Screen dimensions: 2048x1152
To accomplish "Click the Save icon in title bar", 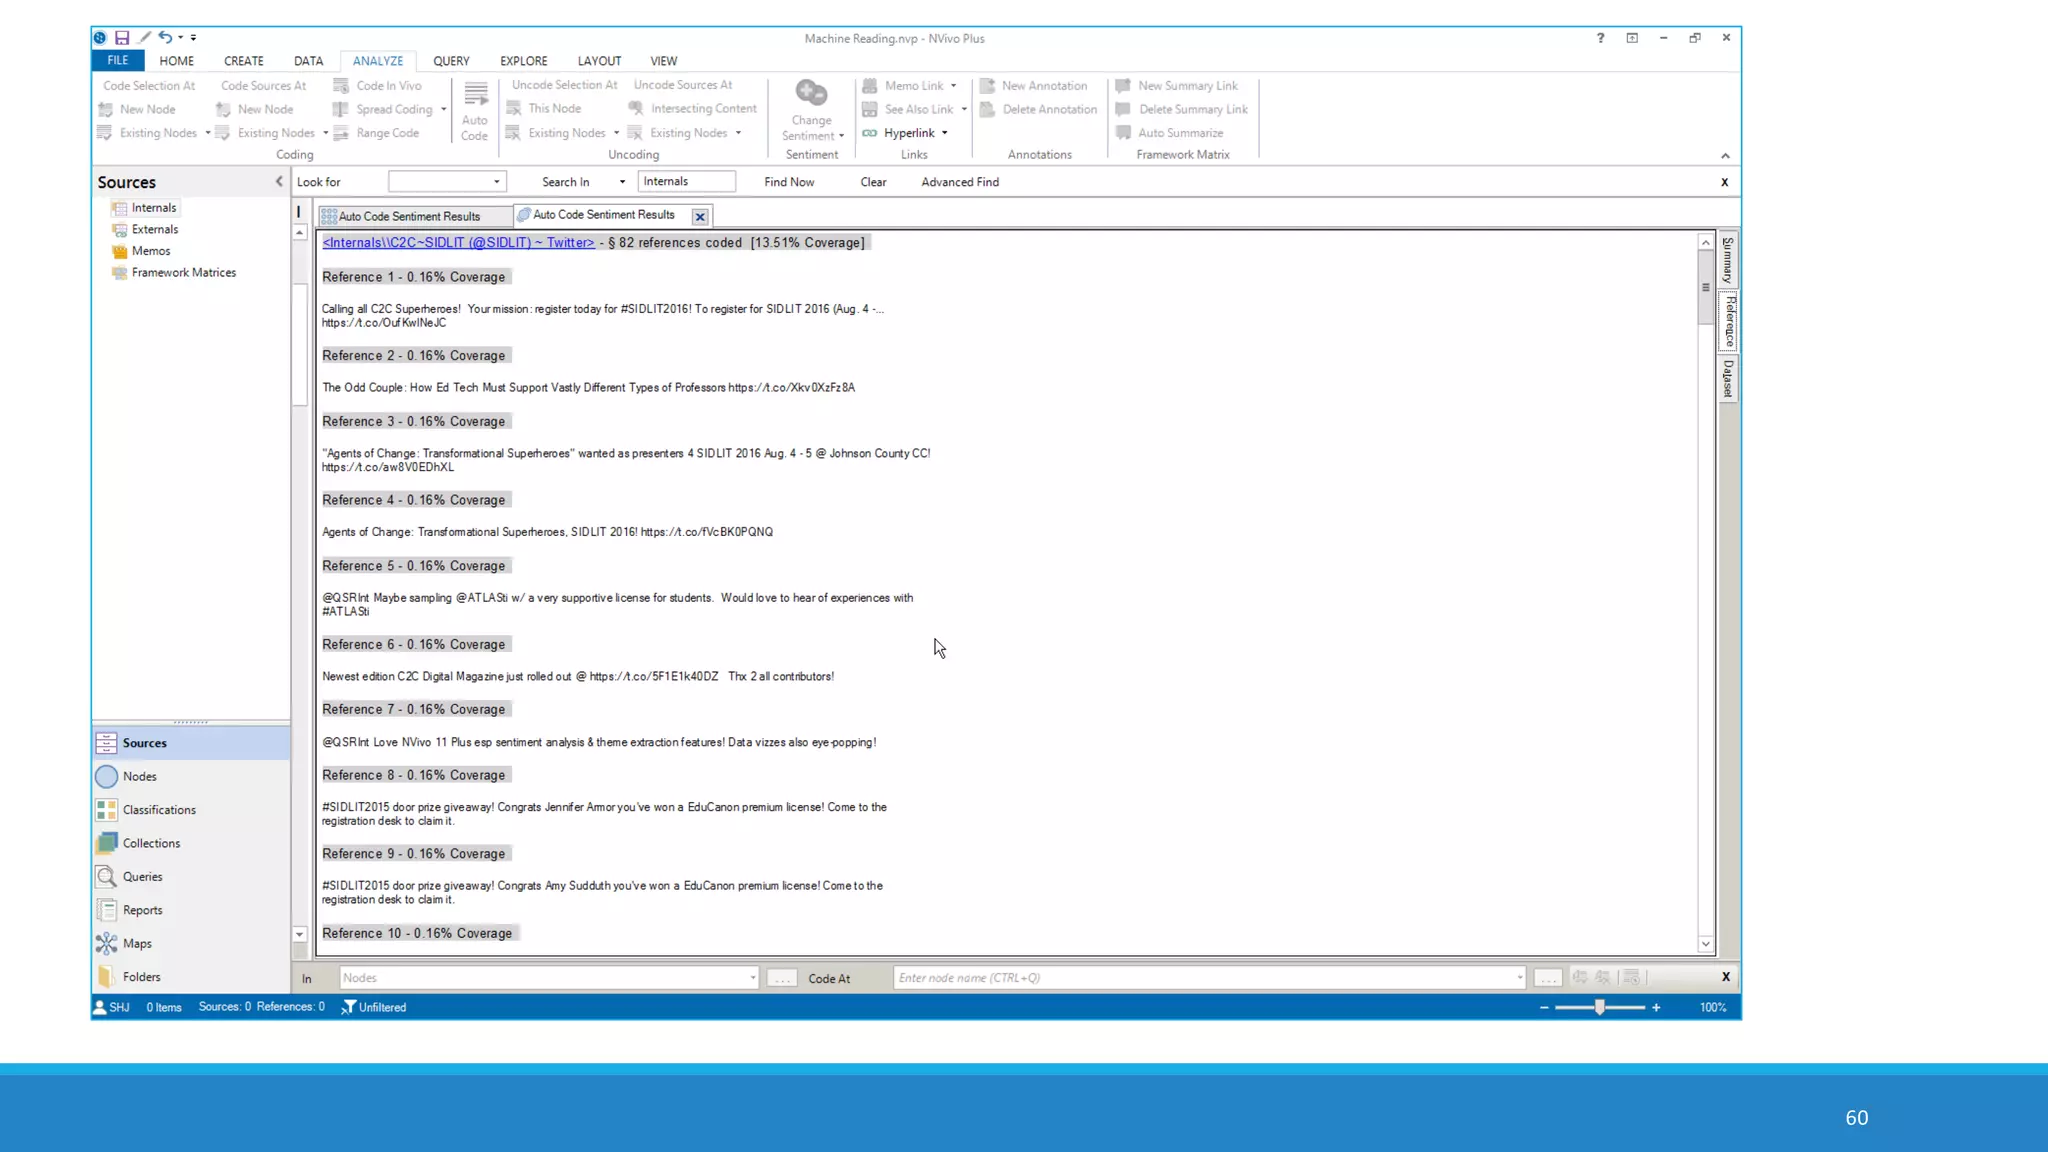I will [x=122, y=38].
